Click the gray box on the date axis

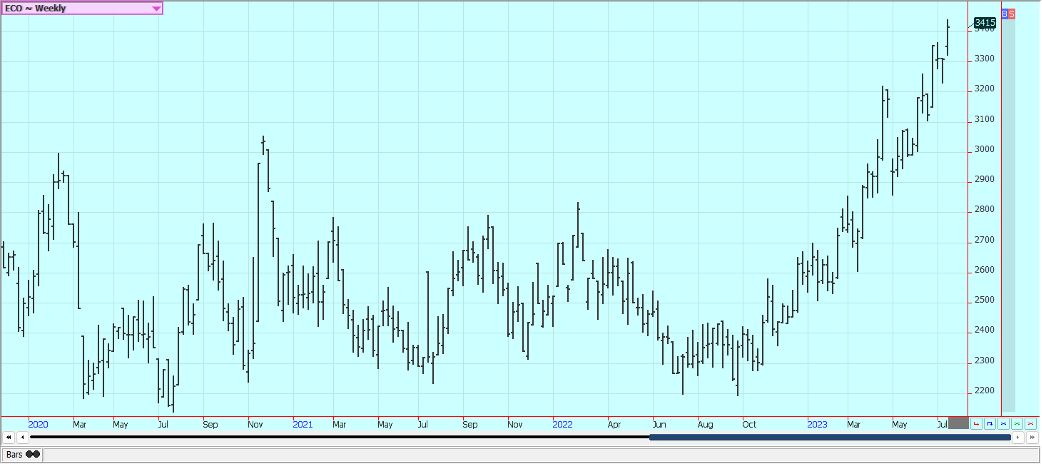pos(958,424)
